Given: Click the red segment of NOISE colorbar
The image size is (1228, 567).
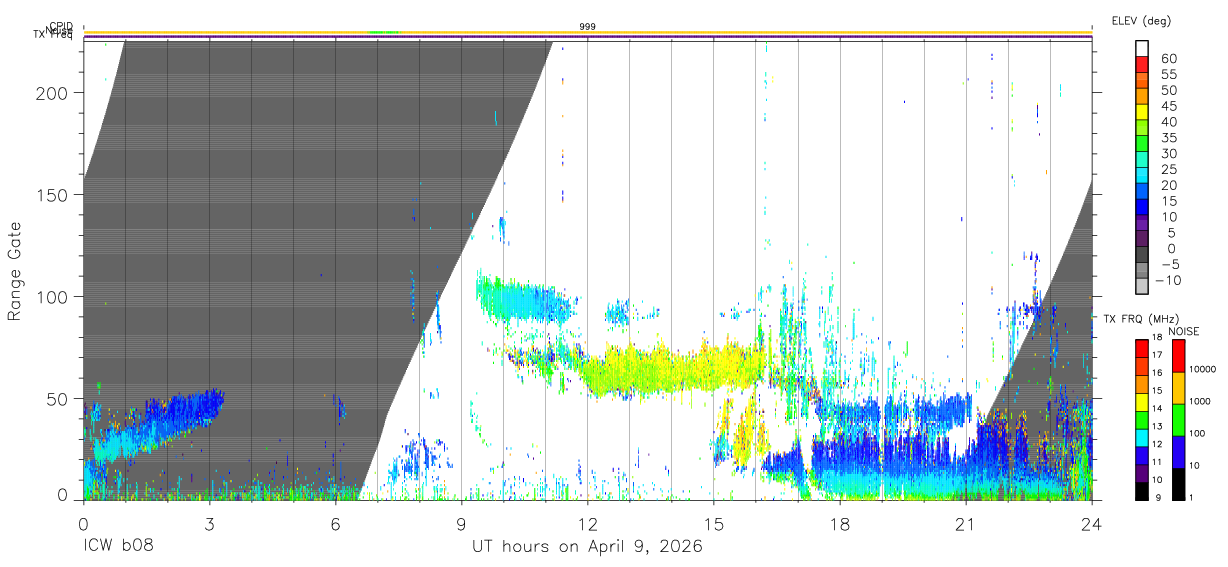Looking at the screenshot, I should click(1178, 356).
